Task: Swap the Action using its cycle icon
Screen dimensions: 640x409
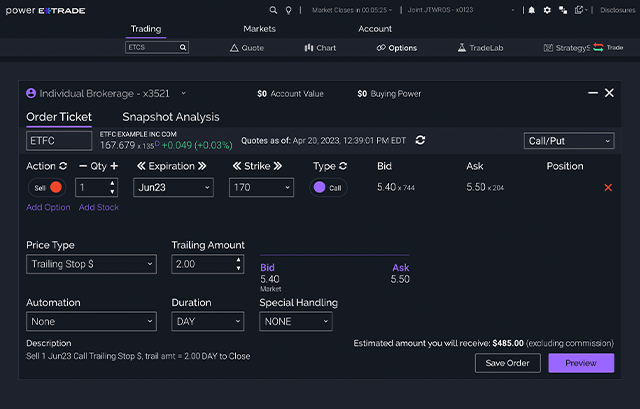Action: (64, 166)
